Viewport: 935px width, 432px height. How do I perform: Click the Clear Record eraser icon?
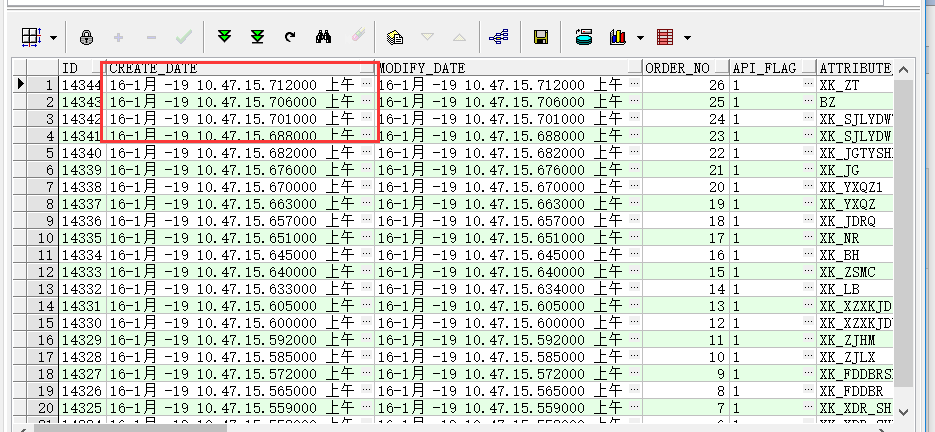[357, 36]
